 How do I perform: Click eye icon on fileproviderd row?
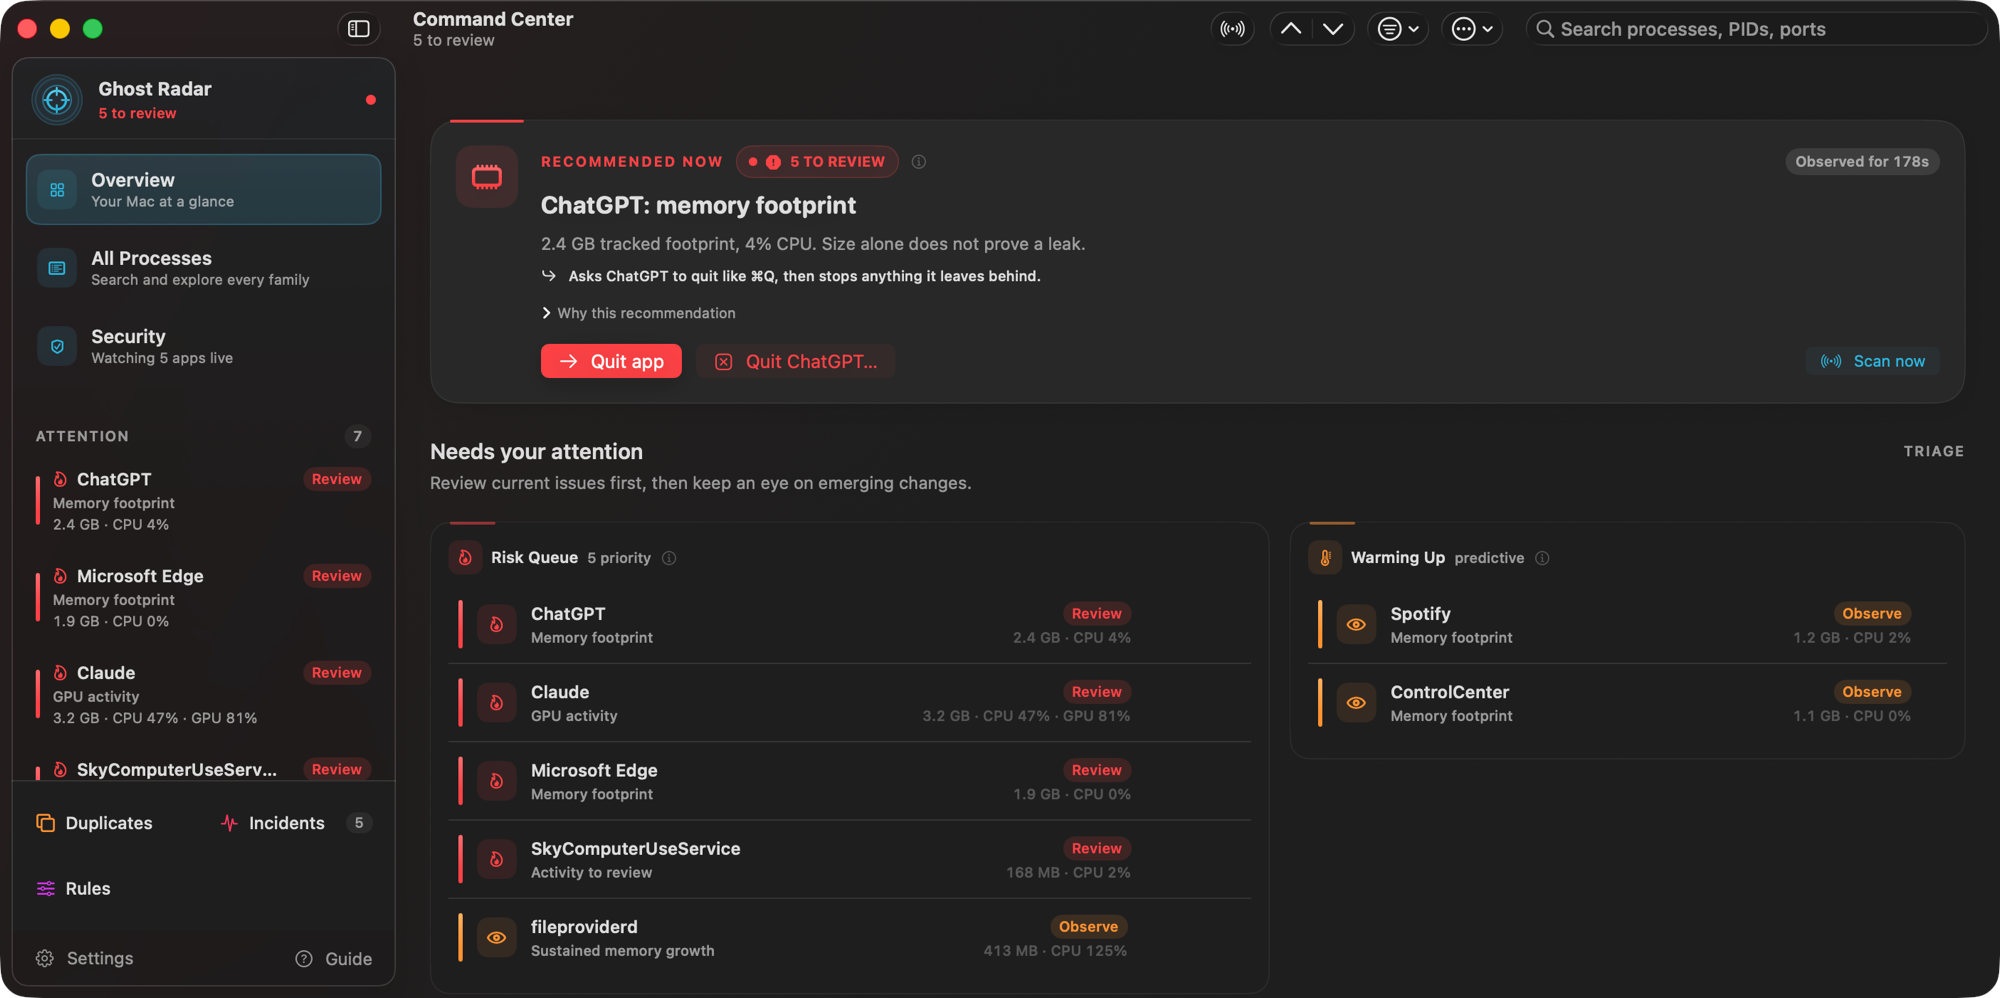pyautogui.click(x=496, y=938)
